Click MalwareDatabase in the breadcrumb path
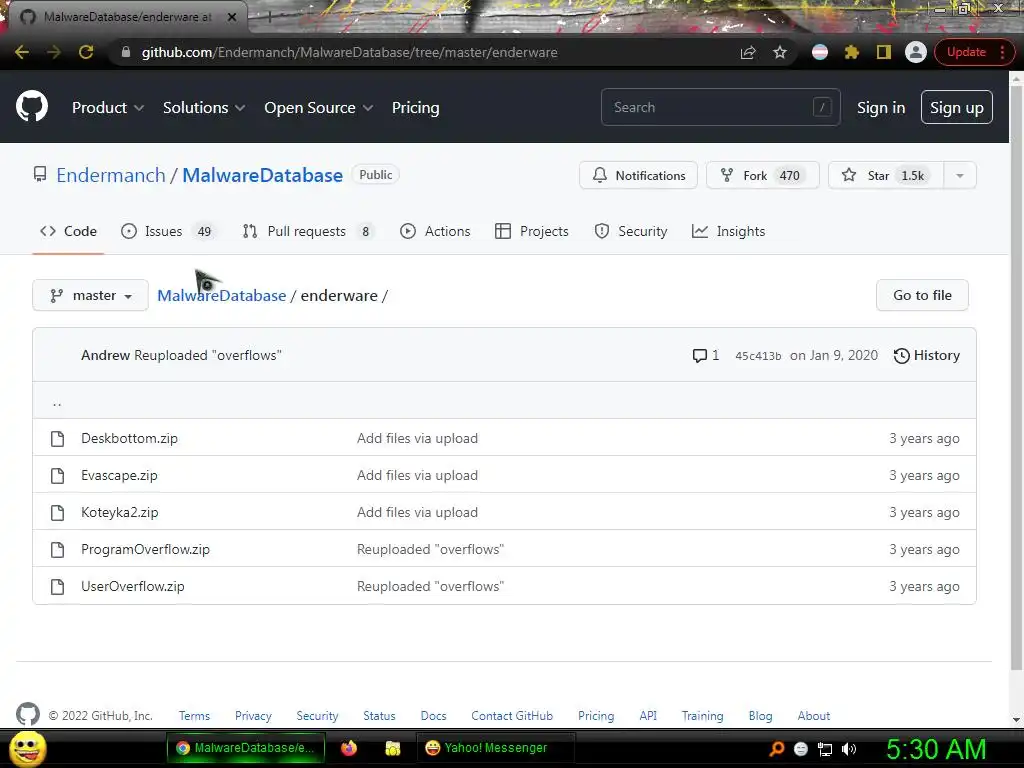 tap(221, 296)
